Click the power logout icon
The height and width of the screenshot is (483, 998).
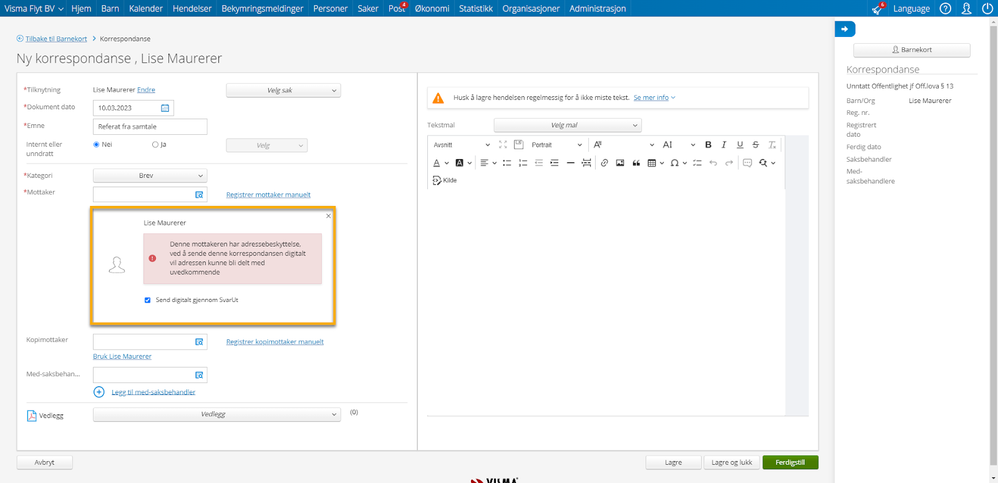click(x=987, y=8)
